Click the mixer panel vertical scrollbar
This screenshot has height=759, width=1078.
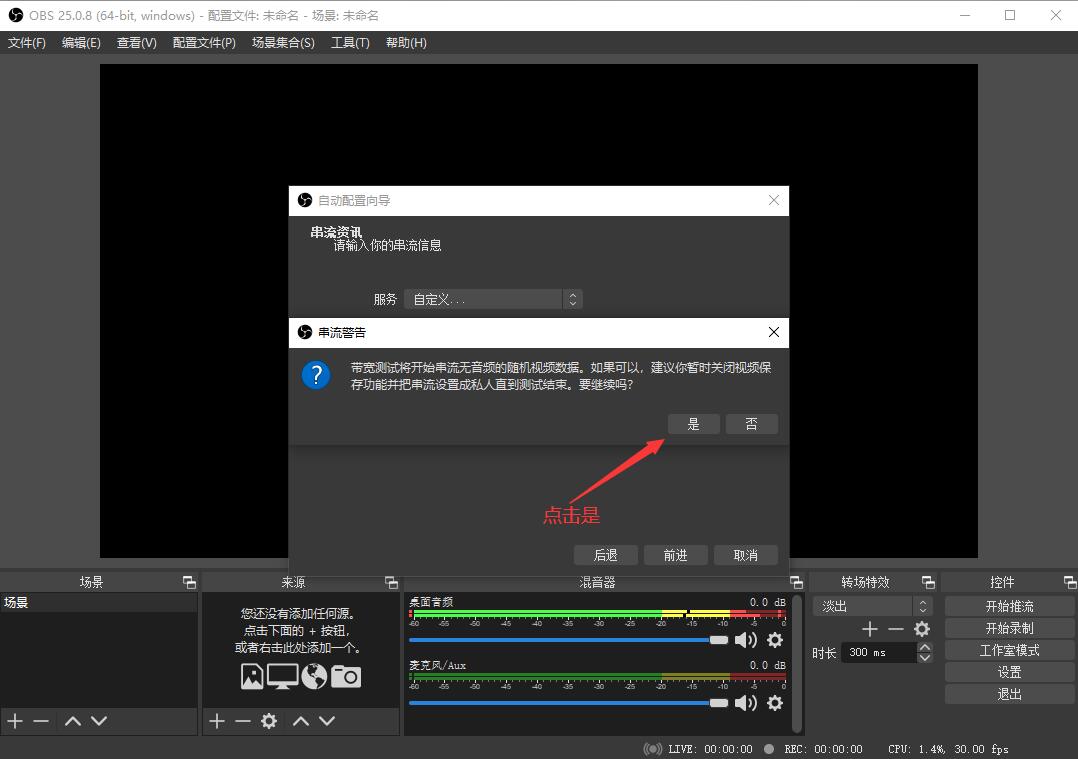click(x=797, y=663)
